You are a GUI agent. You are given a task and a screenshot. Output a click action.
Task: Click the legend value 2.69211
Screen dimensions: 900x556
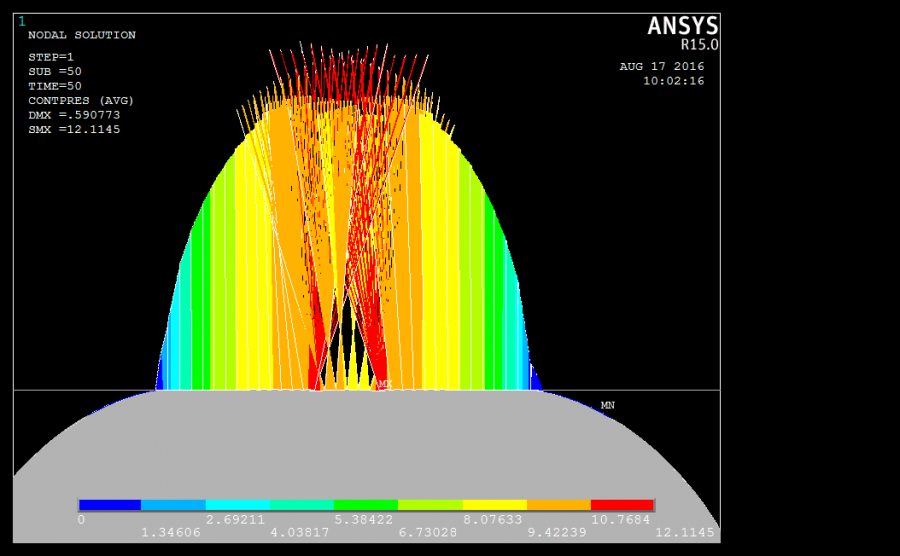[236, 520]
